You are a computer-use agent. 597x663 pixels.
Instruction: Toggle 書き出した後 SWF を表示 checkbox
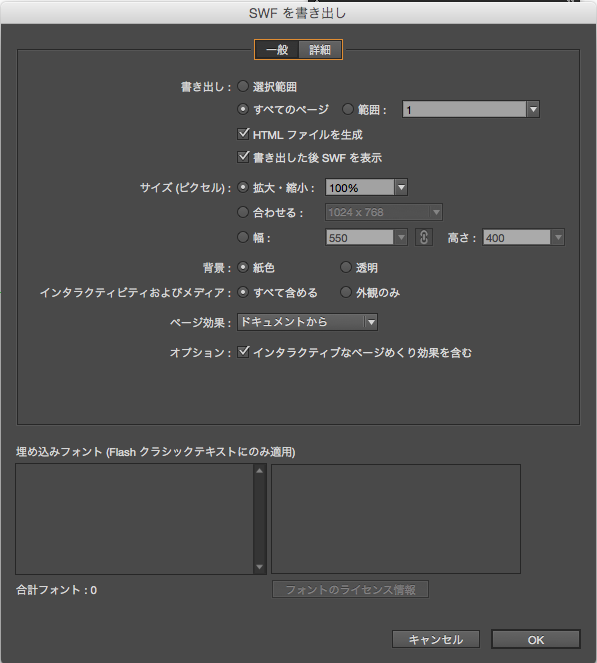pyautogui.click(x=243, y=157)
